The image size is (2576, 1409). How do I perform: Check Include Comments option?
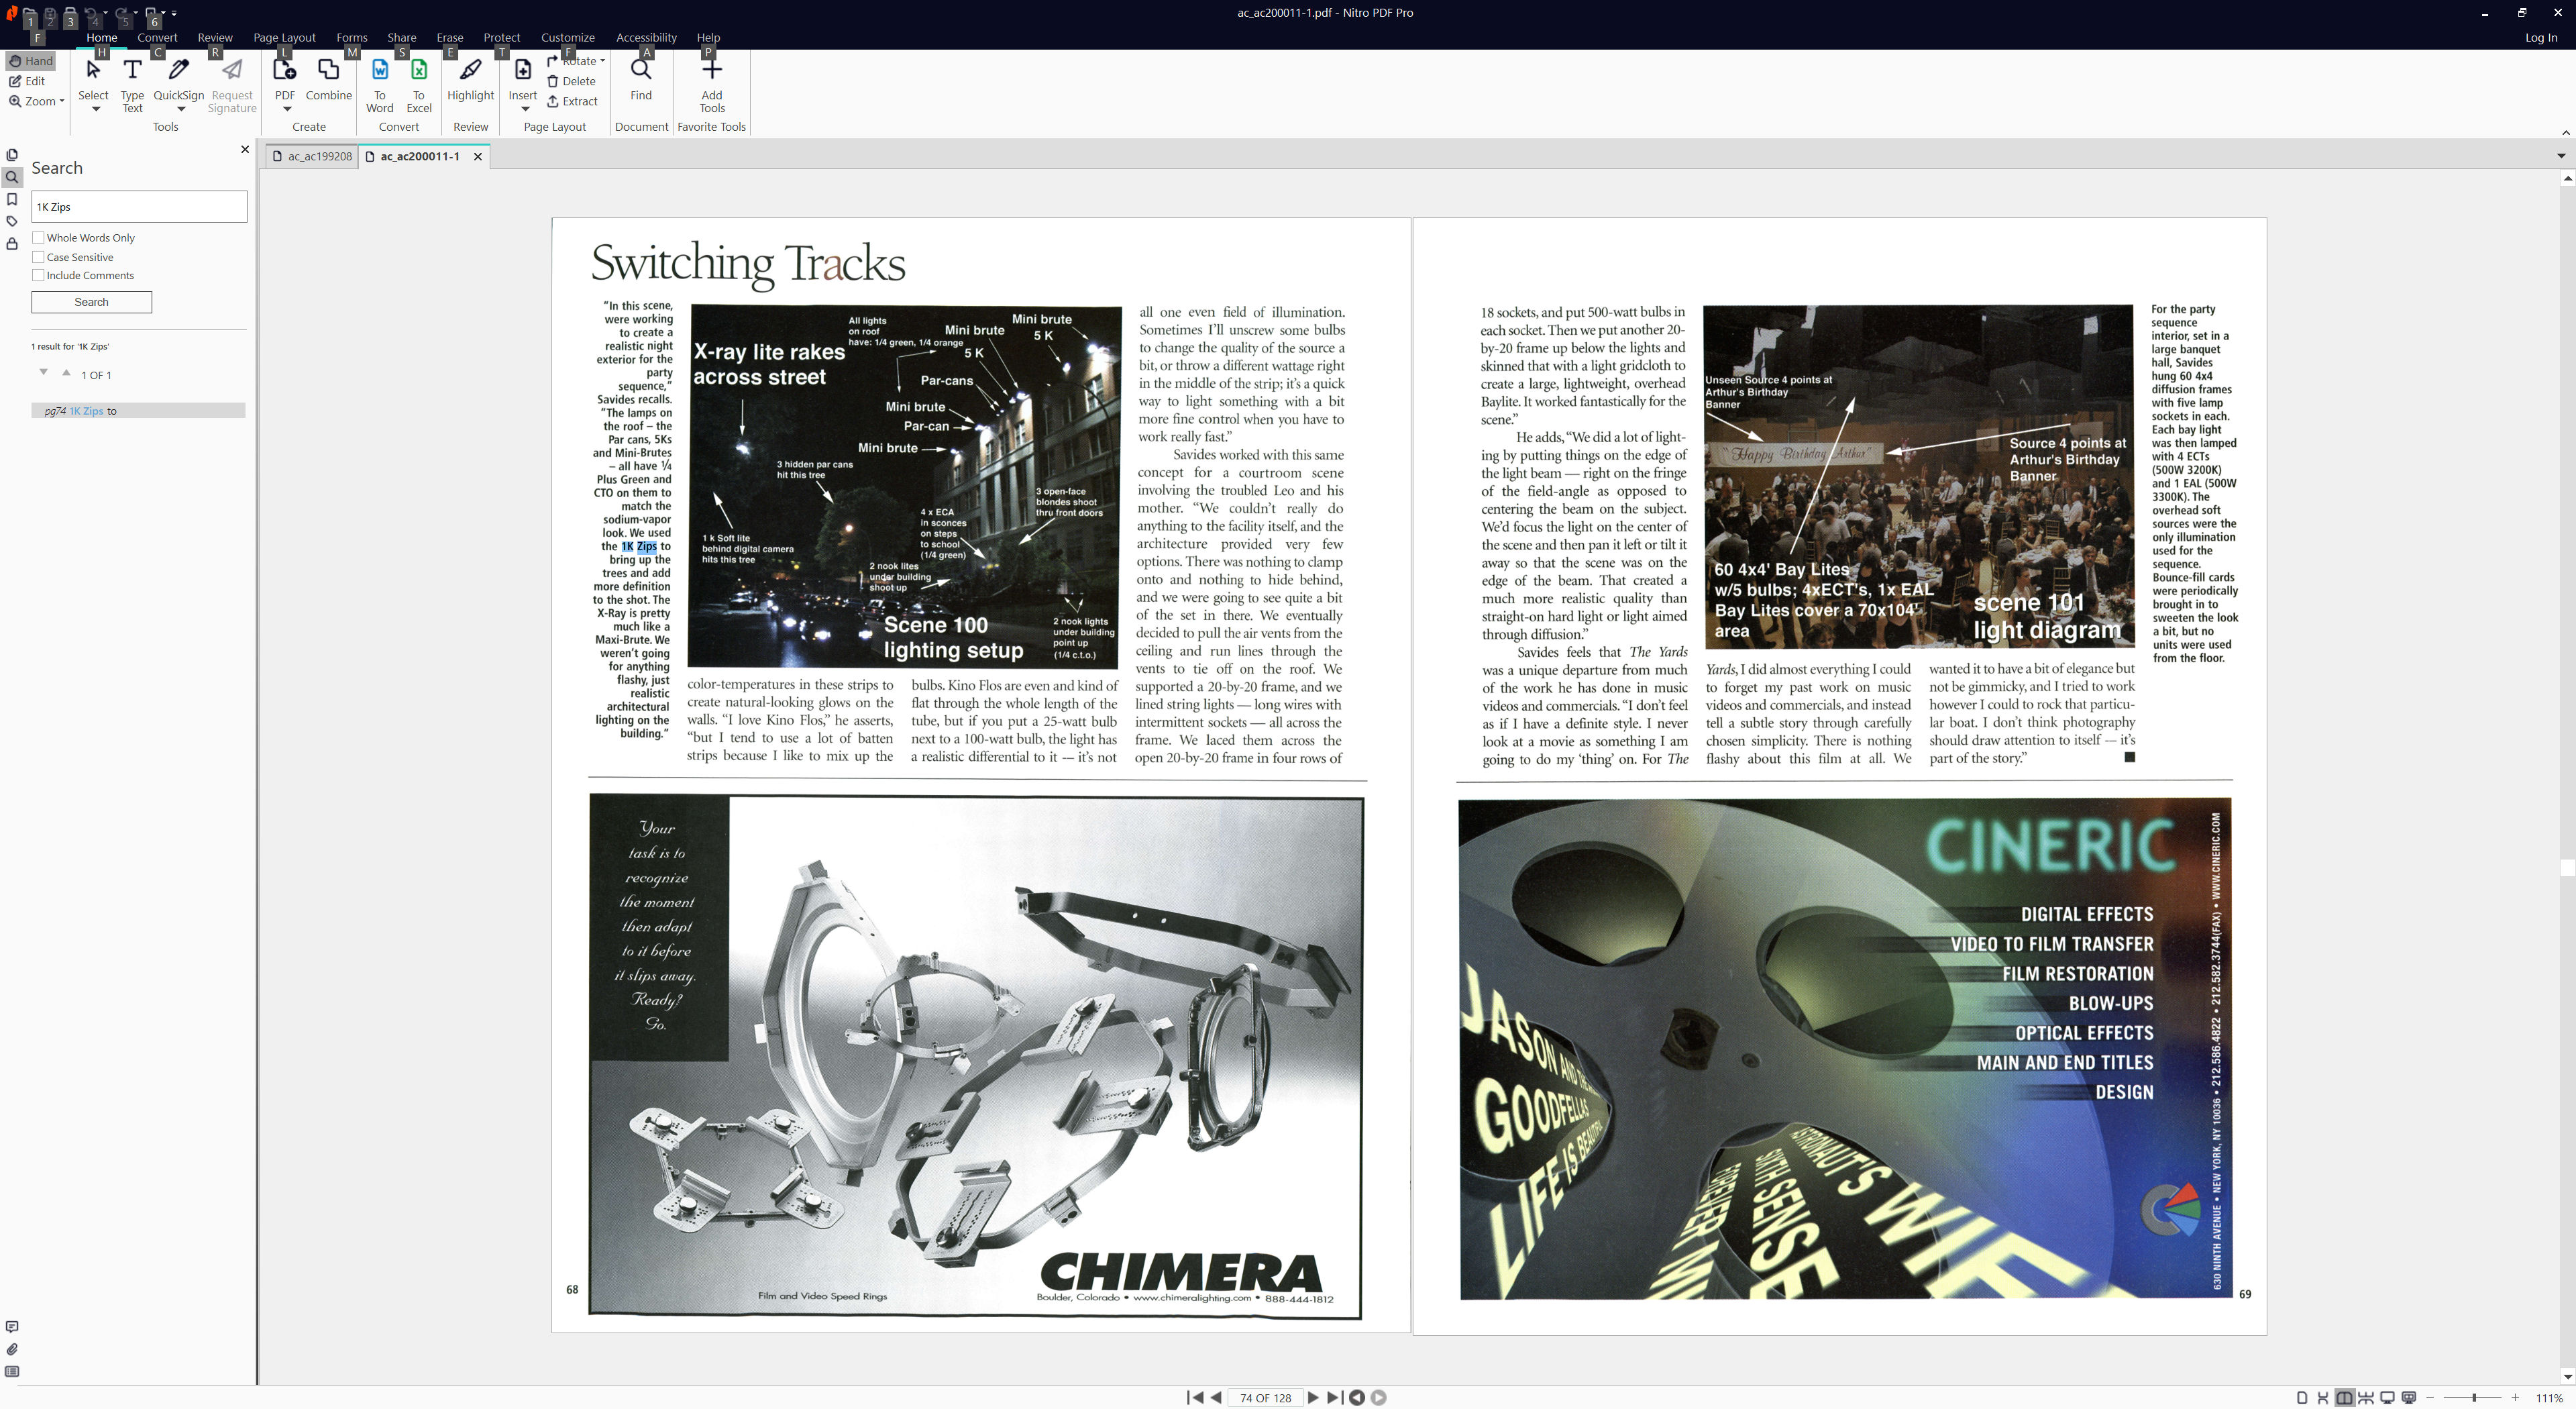(x=38, y=275)
